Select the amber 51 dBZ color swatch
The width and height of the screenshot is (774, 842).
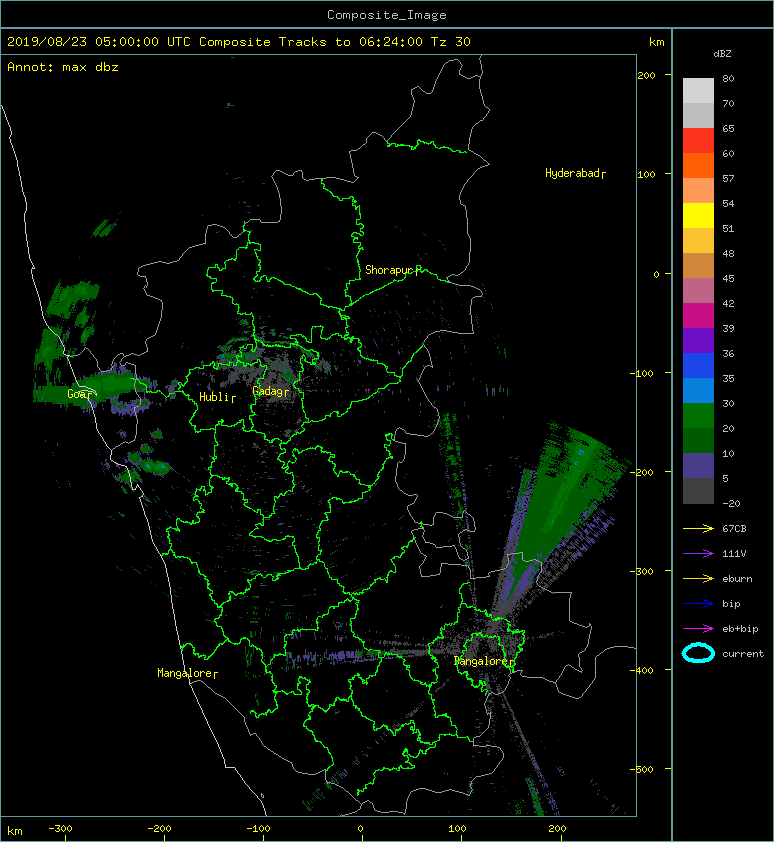click(698, 241)
